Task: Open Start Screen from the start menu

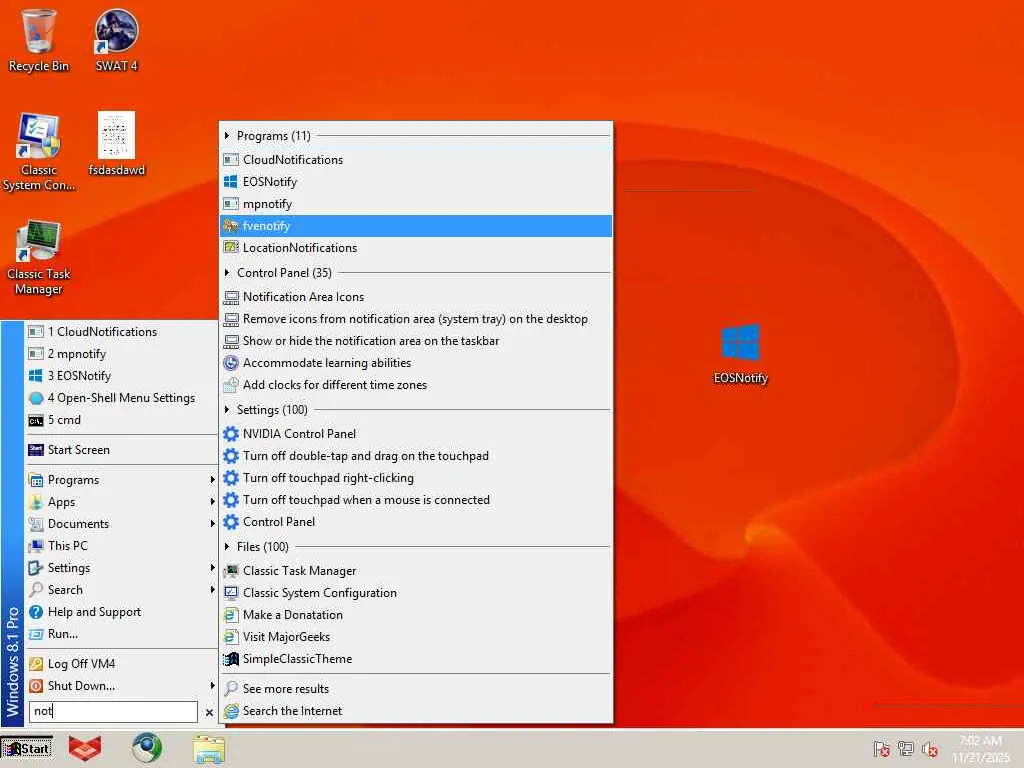Action: 121,450
